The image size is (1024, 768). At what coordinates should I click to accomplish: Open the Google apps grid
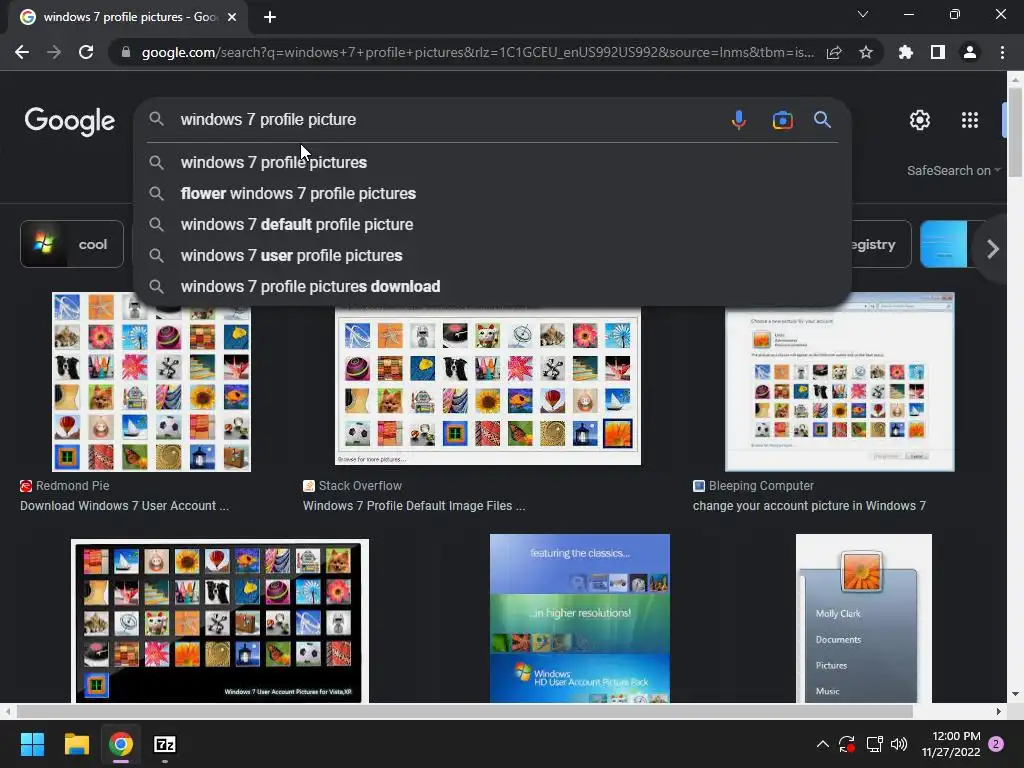pyautogui.click(x=970, y=120)
